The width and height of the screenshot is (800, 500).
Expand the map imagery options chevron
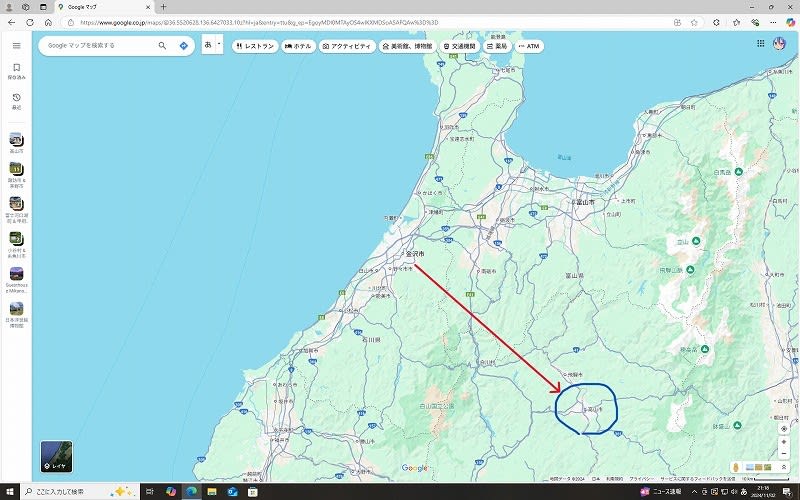(784, 467)
